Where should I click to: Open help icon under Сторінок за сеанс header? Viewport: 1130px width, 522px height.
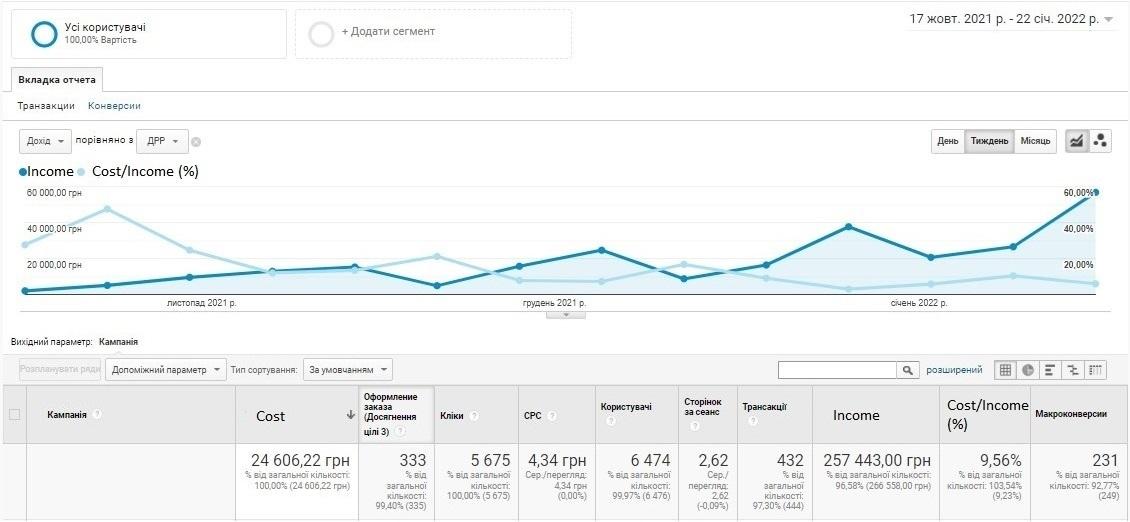click(x=695, y=426)
